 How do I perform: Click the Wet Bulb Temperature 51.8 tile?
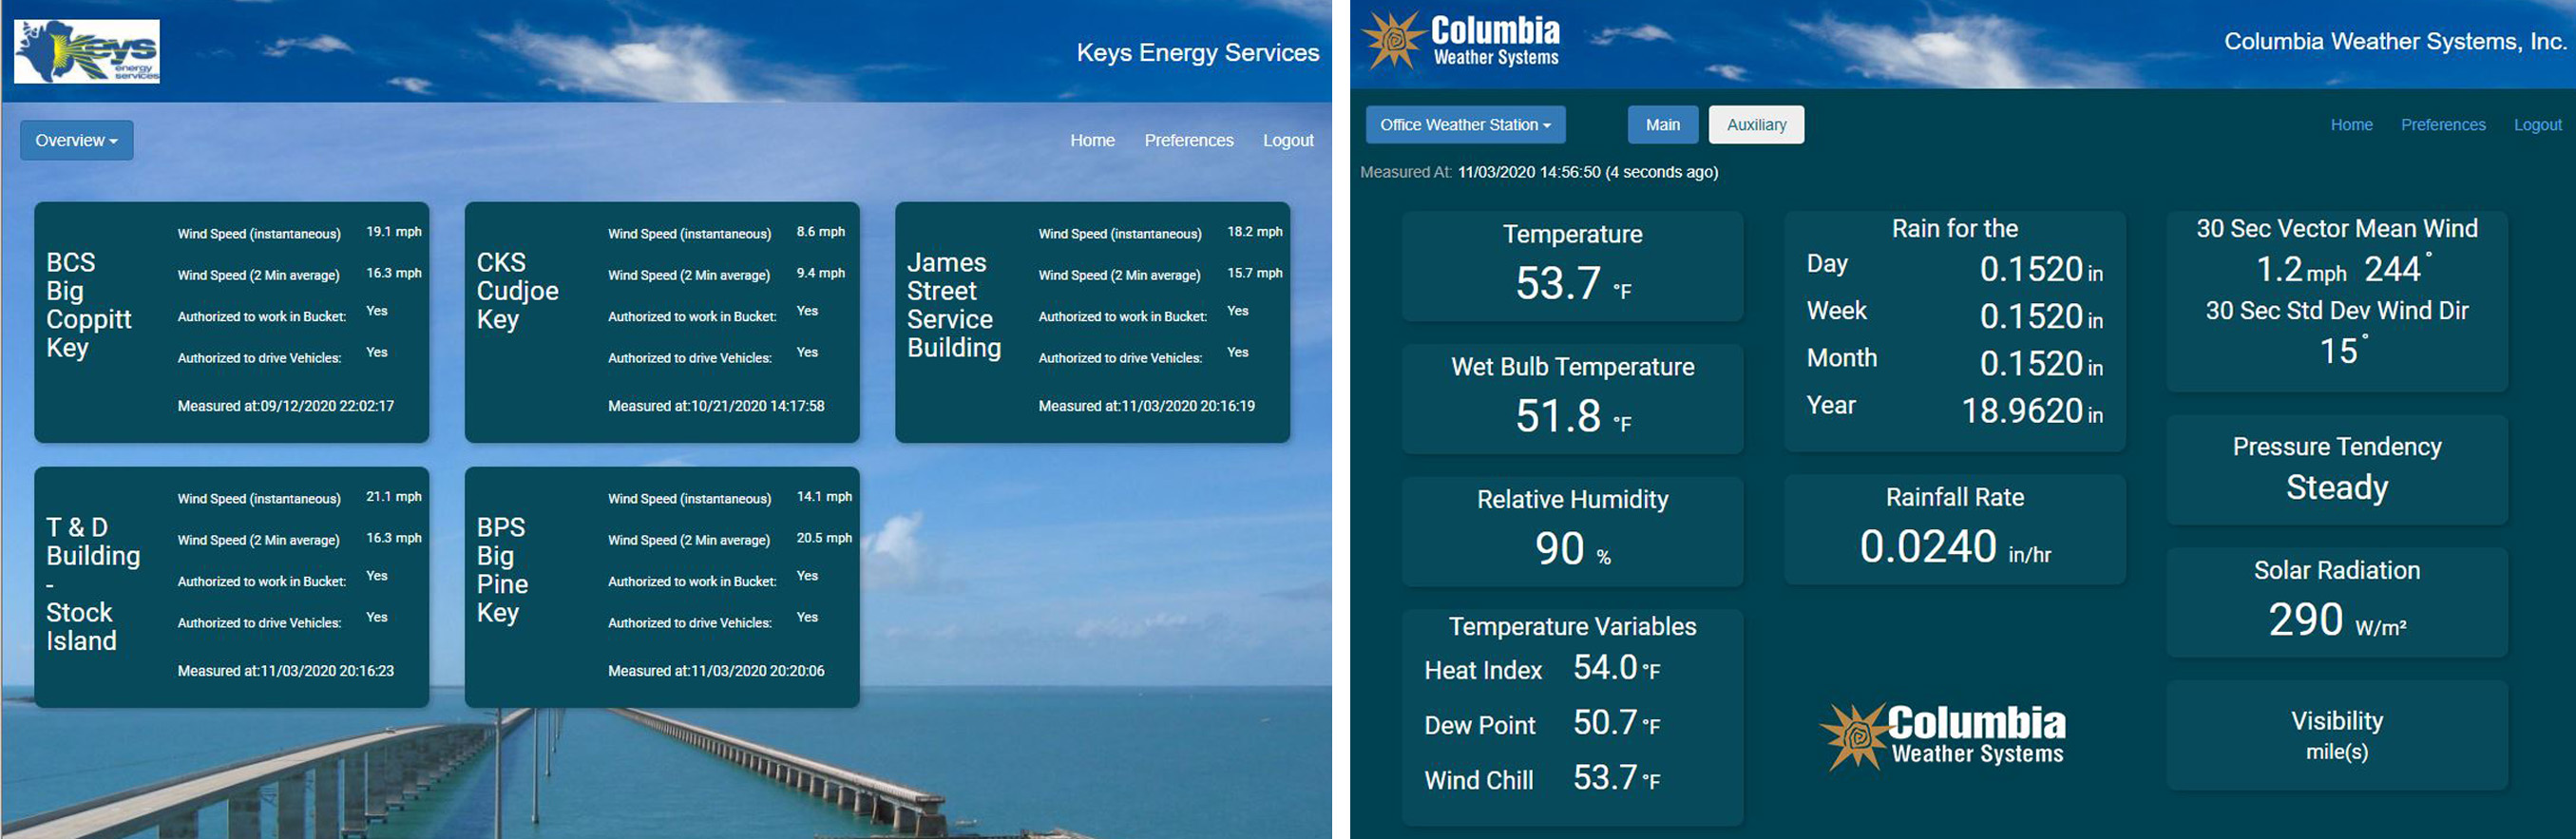[1572, 398]
